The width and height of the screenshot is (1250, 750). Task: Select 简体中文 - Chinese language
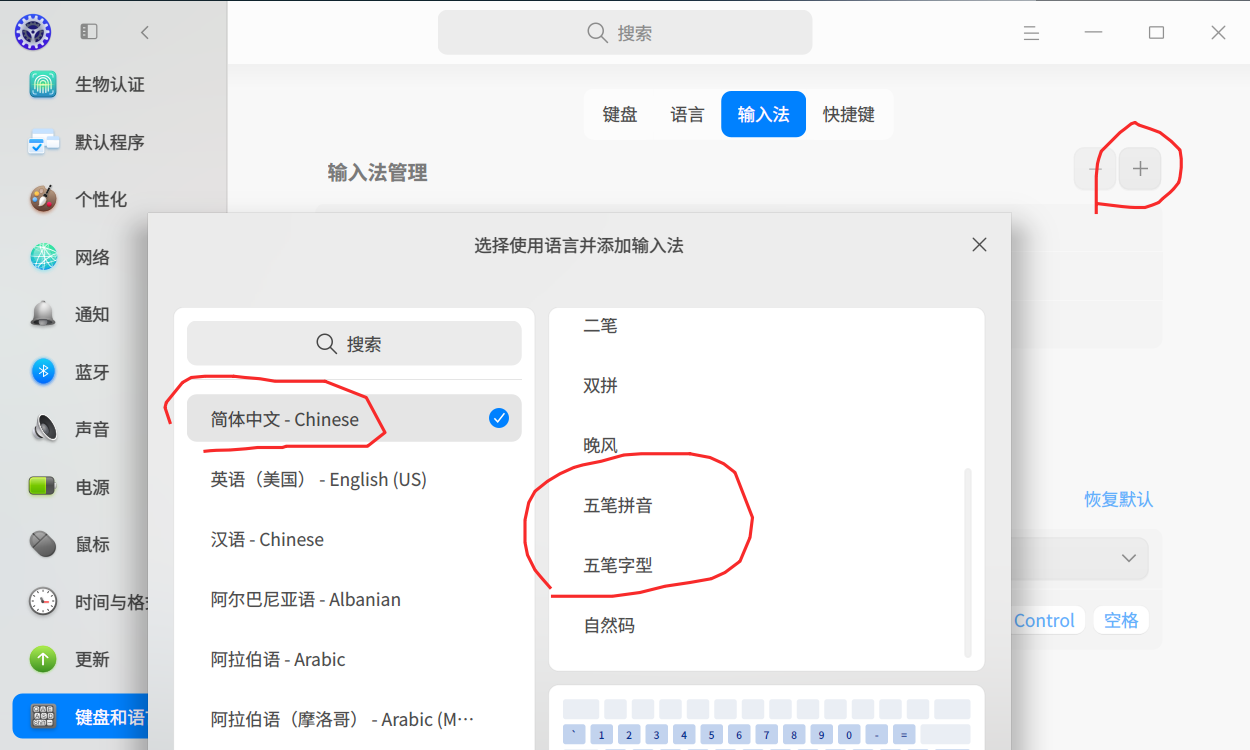pyautogui.click(x=354, y=419)
